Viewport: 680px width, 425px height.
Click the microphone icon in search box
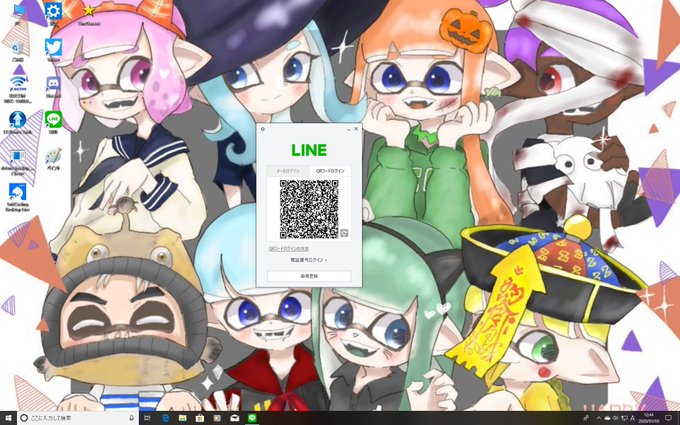[x=131, y=418]
